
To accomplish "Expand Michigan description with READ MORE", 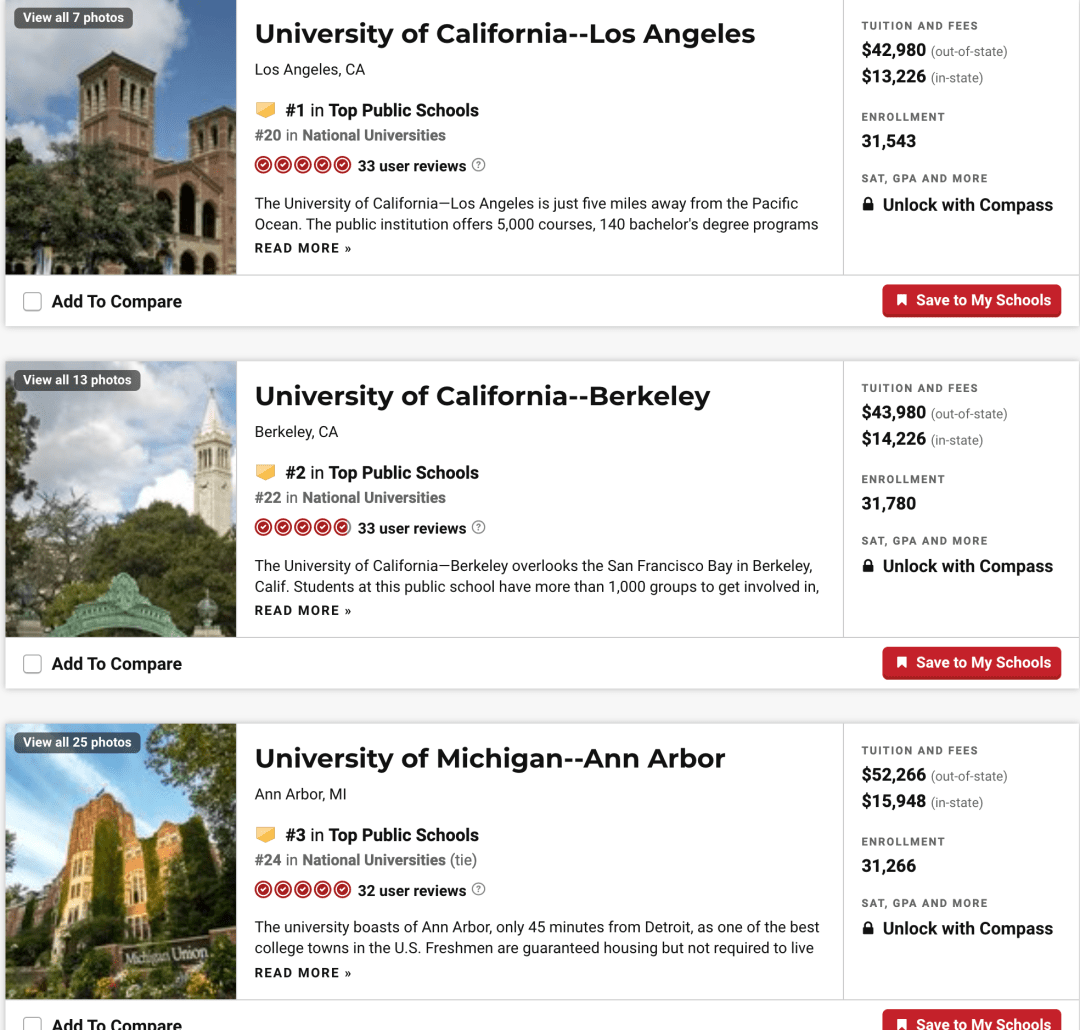I will (303, 972).
